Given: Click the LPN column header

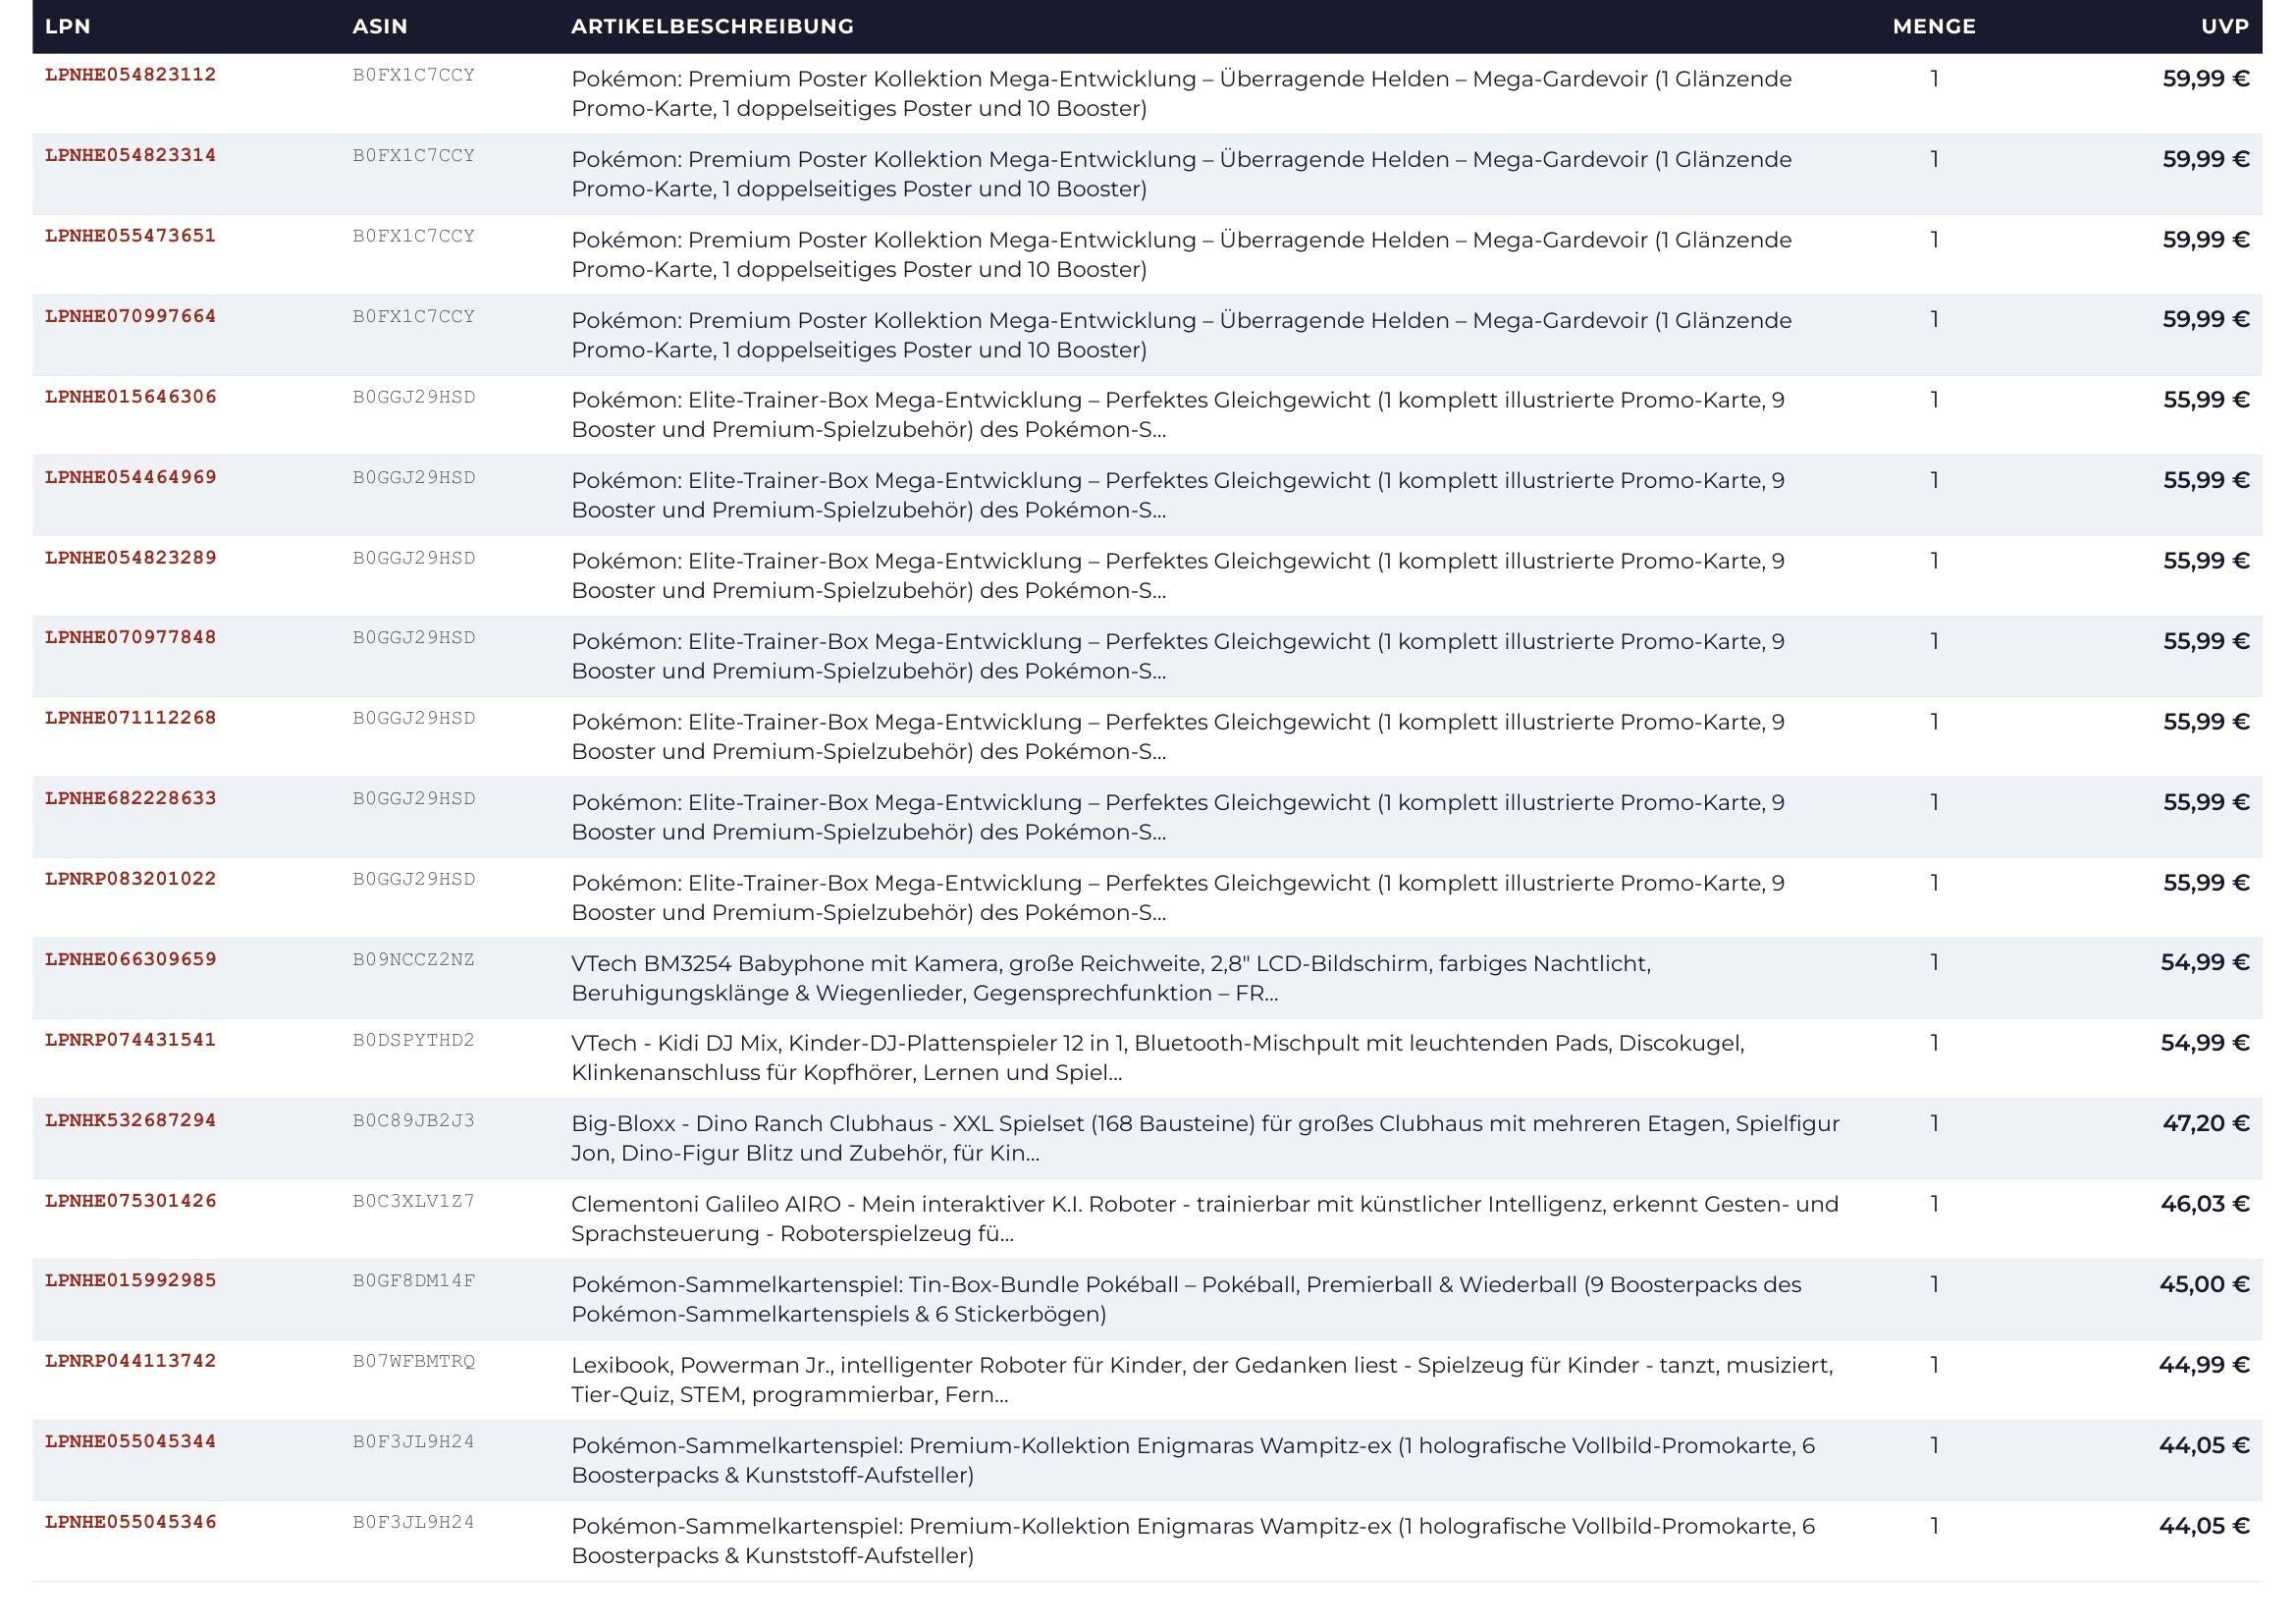Looking at the screenshot, I should pos(67,26).
